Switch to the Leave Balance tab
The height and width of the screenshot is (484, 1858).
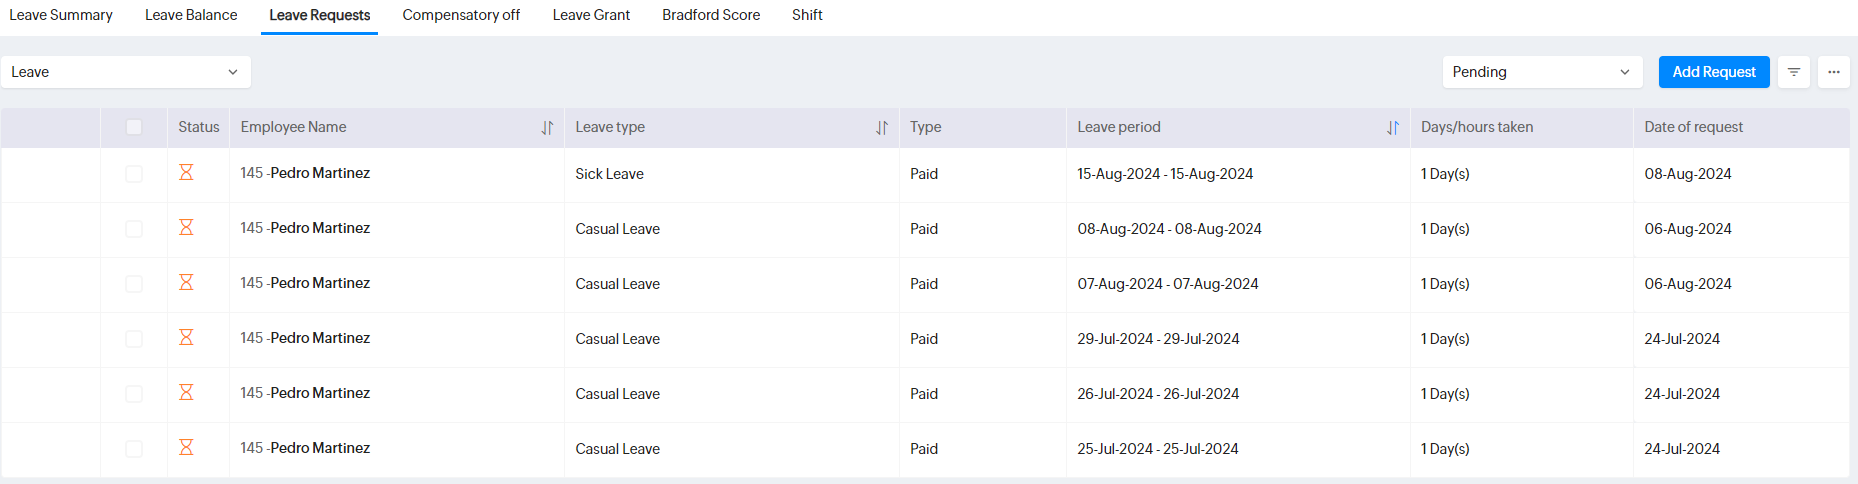(x=191, y=15)
